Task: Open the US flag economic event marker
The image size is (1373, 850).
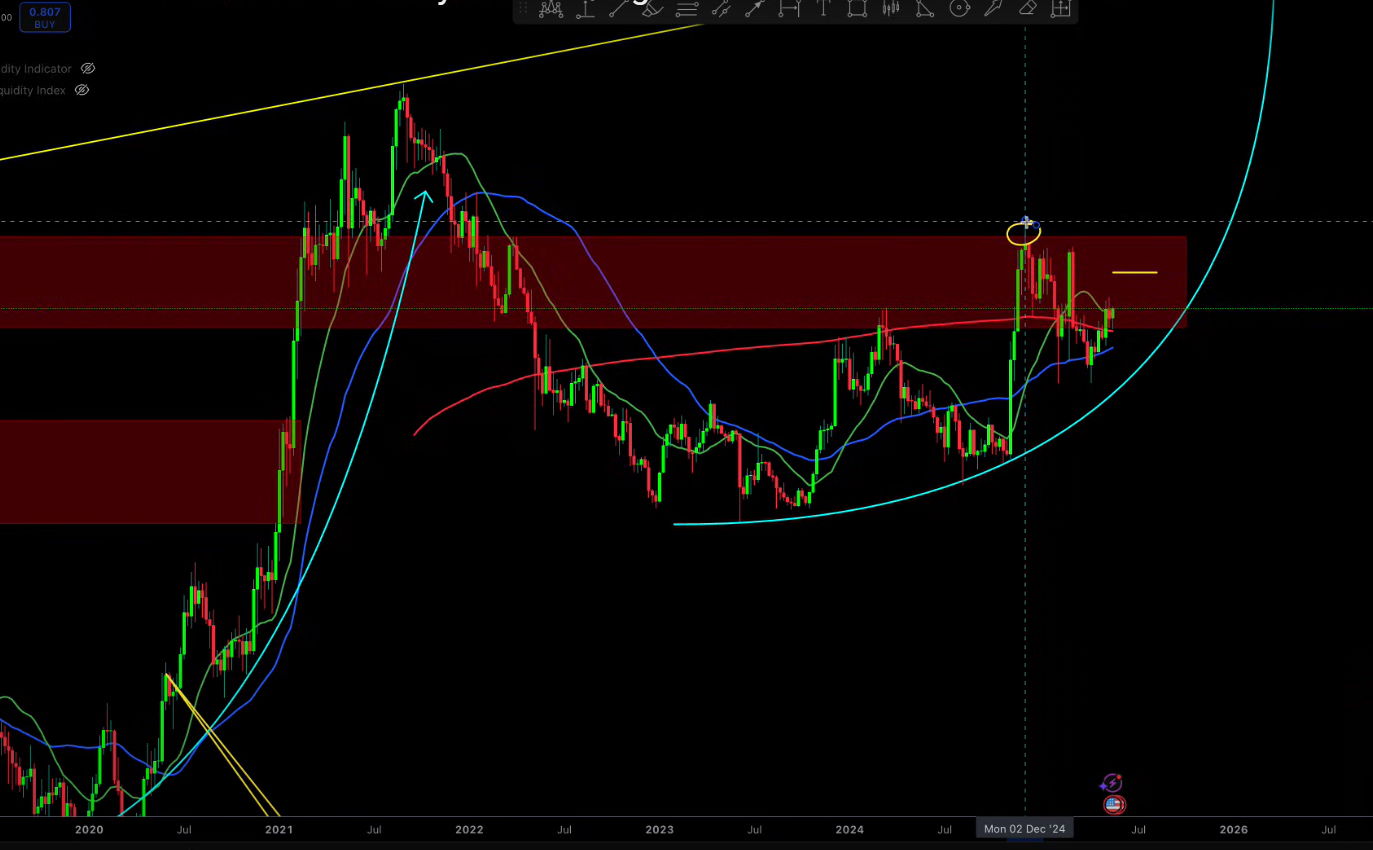Action: tap(1114, 804)
